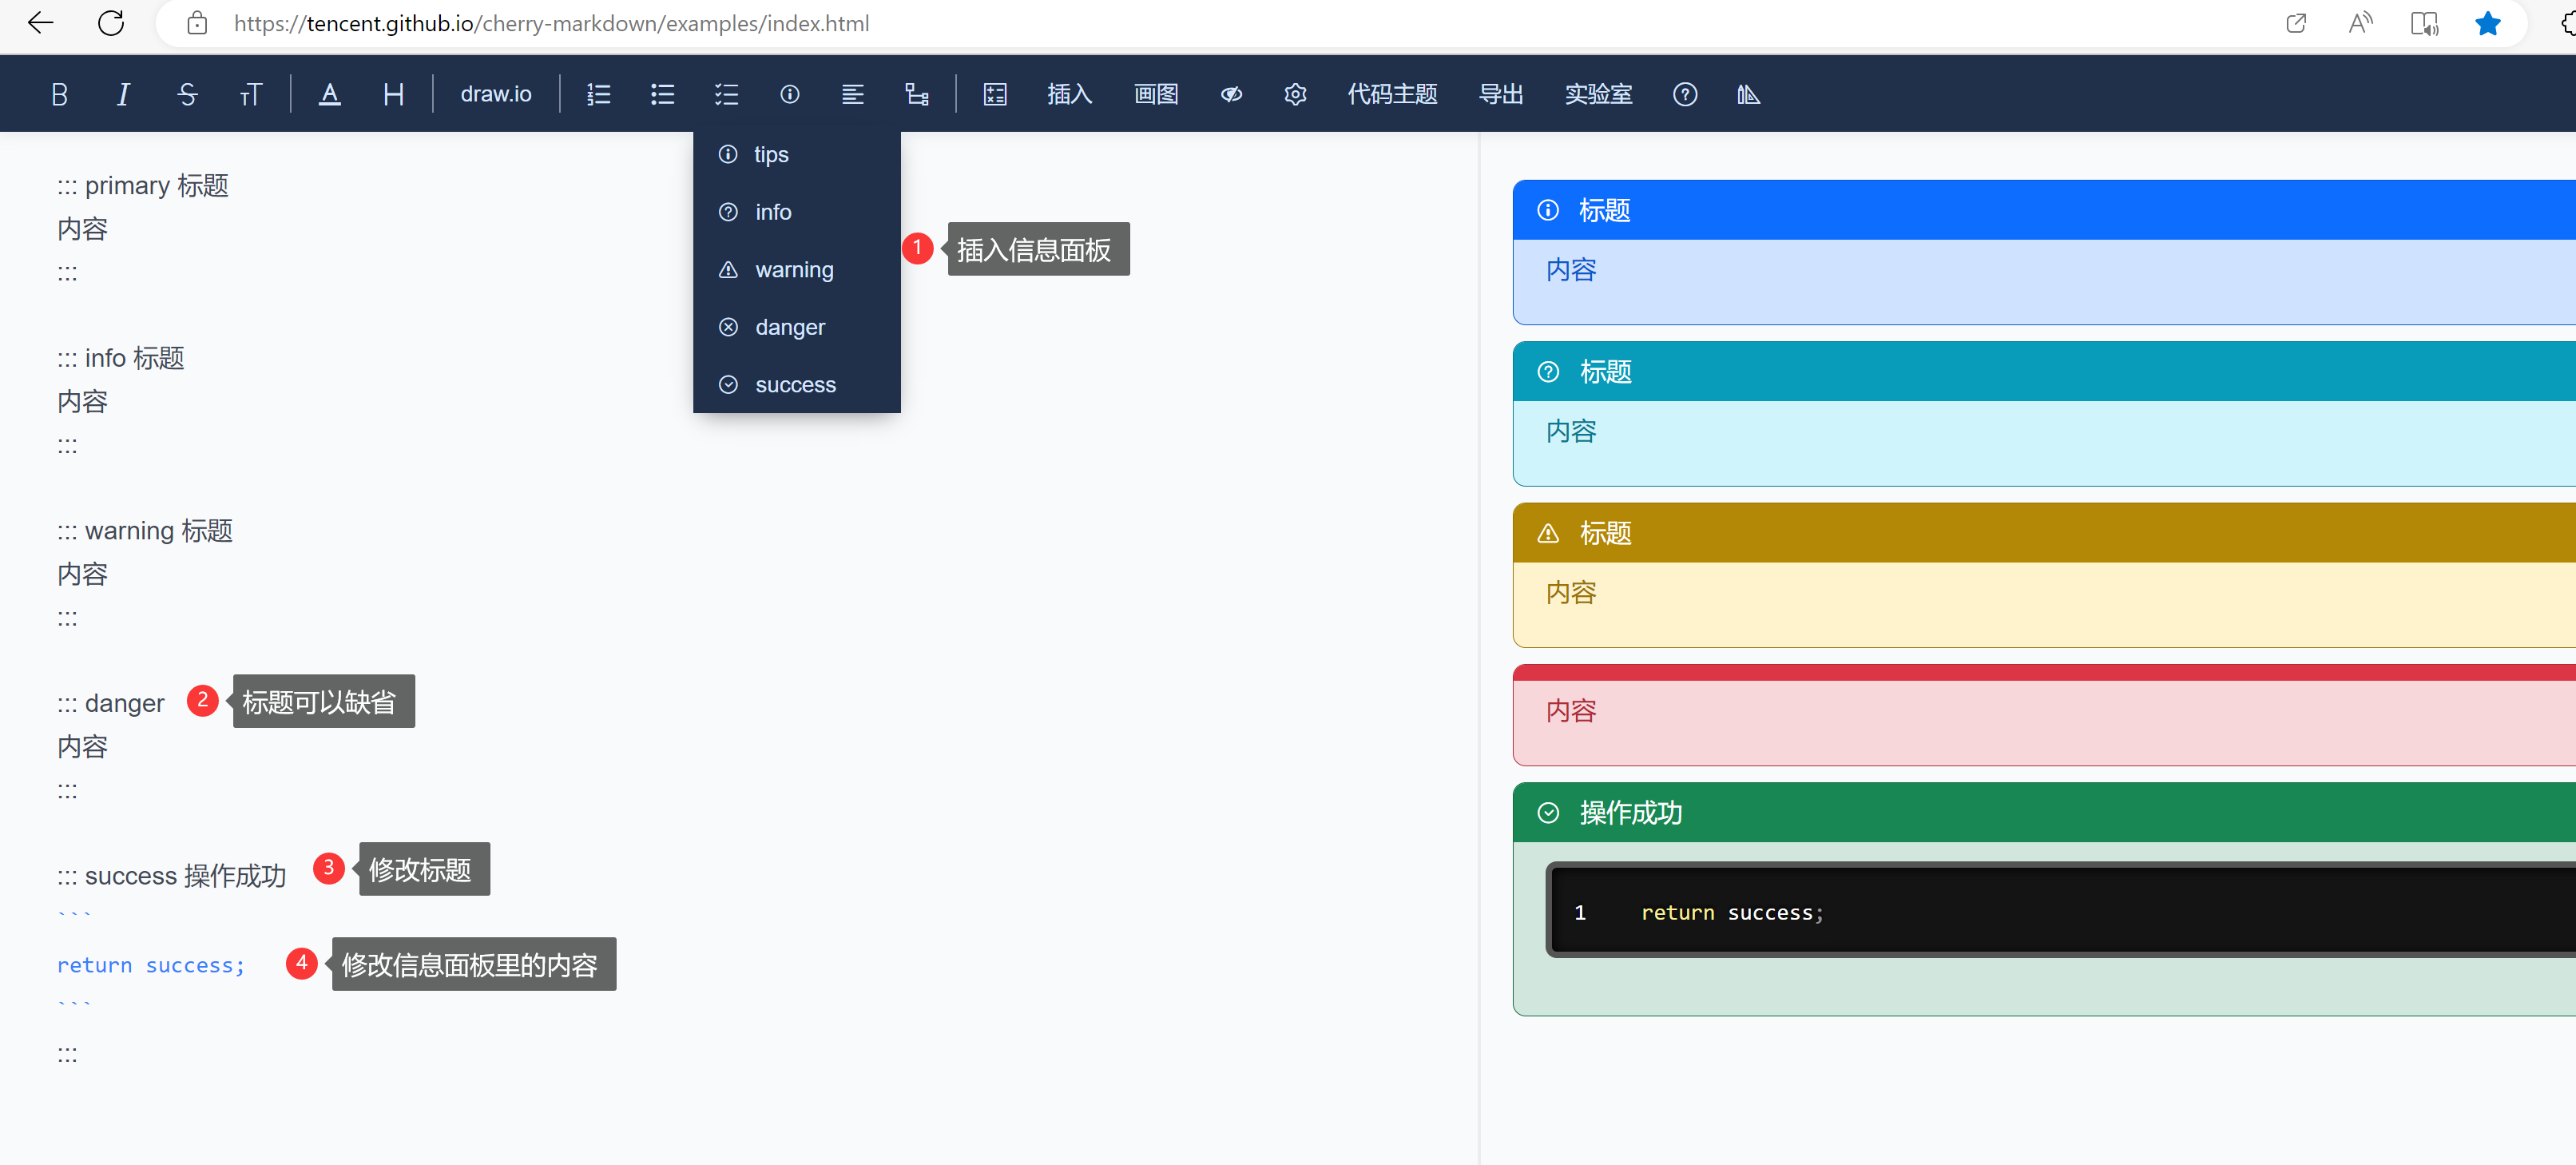
Task: Open the info panel dropdown icon
Action: point(789,93)
